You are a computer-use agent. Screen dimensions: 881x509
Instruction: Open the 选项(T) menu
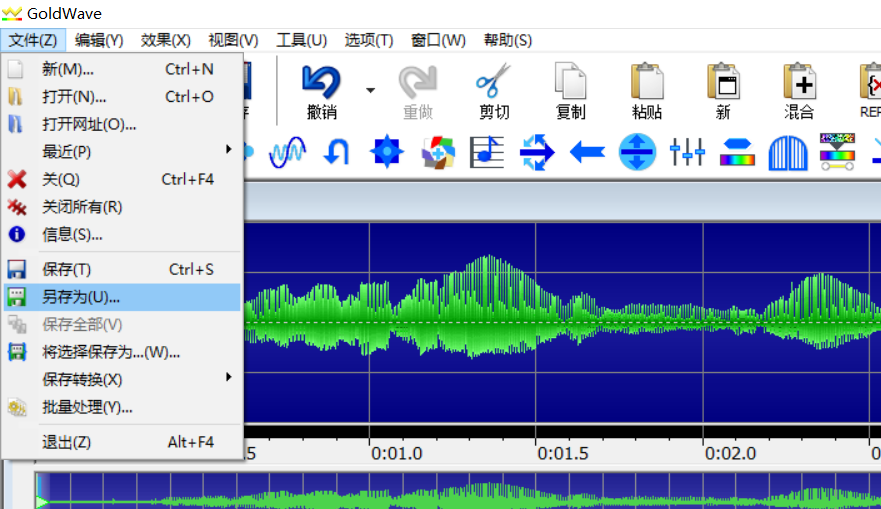point(369,40)
